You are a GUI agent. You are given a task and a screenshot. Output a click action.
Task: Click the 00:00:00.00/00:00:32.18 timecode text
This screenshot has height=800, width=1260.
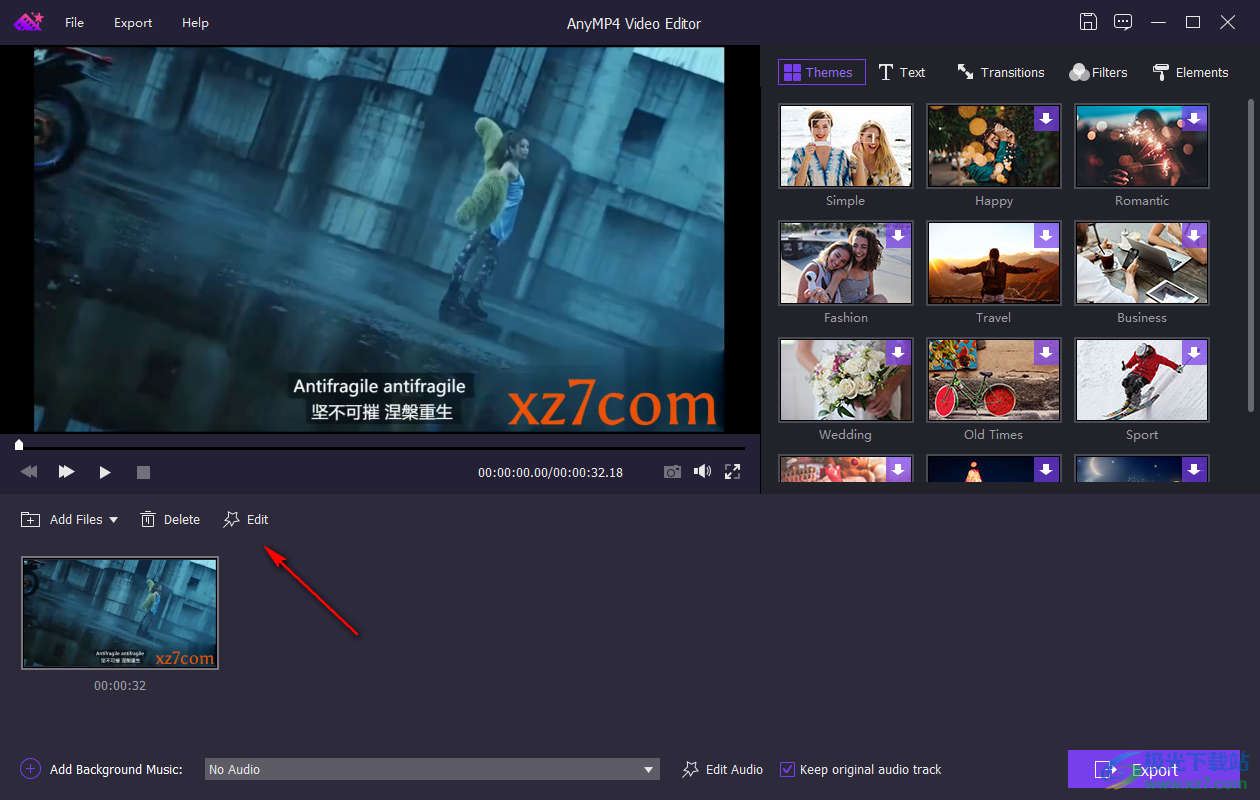click(x=550, y=472)
